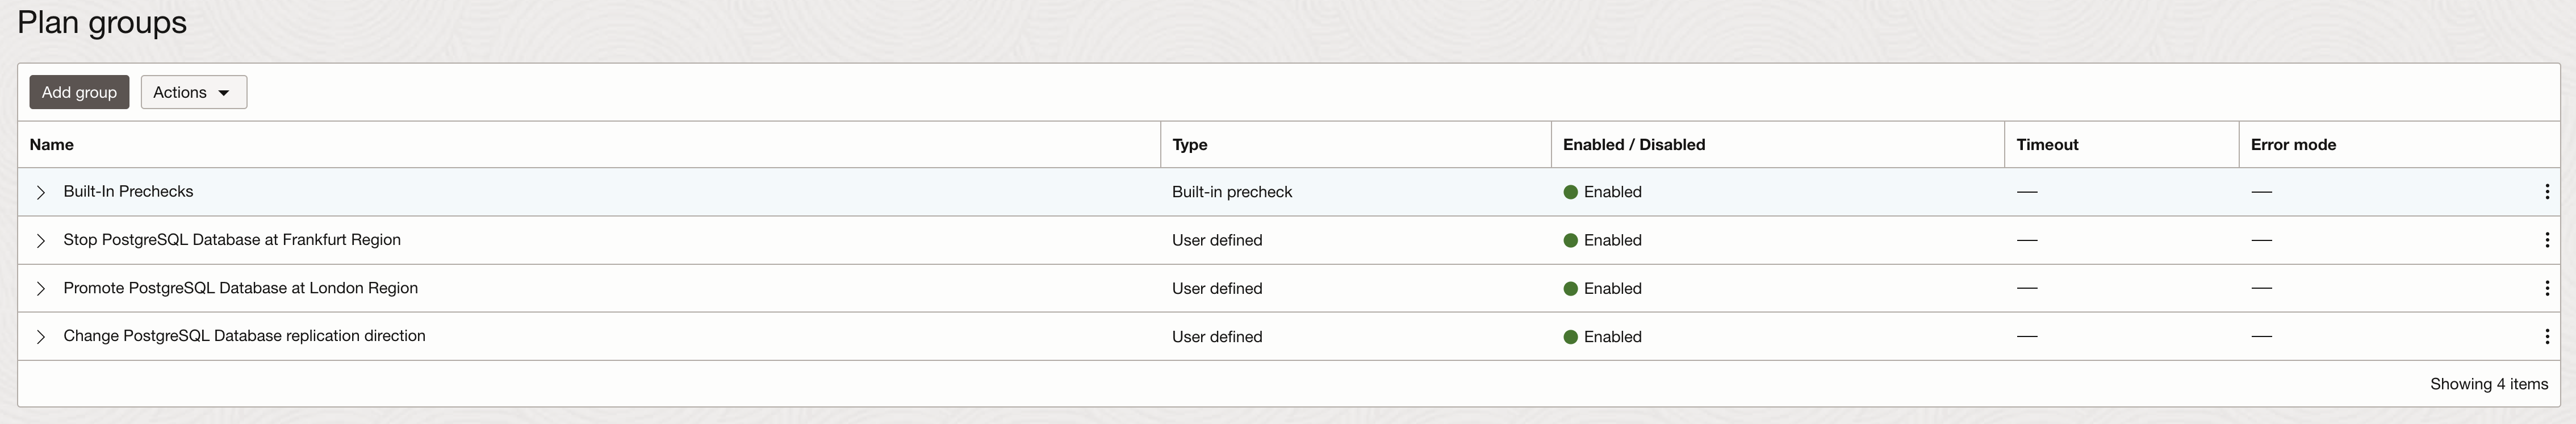Viewport: 2576px width, 424px height.
Task: Click the Timeout column header
Action: pos(2047,145)
